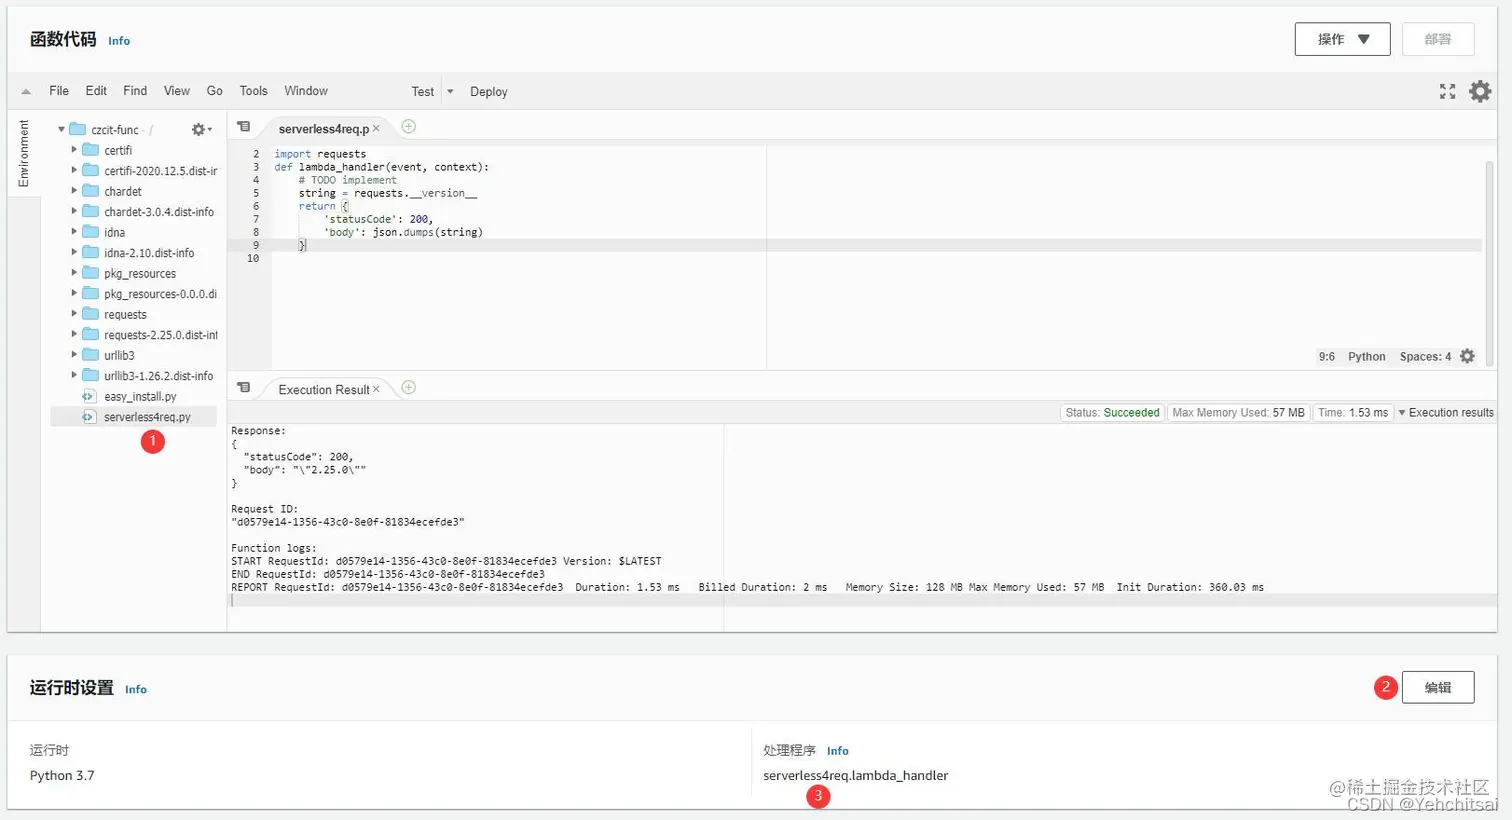
Task: Close the Execution Result tab
Action: (x=376, y=389)
